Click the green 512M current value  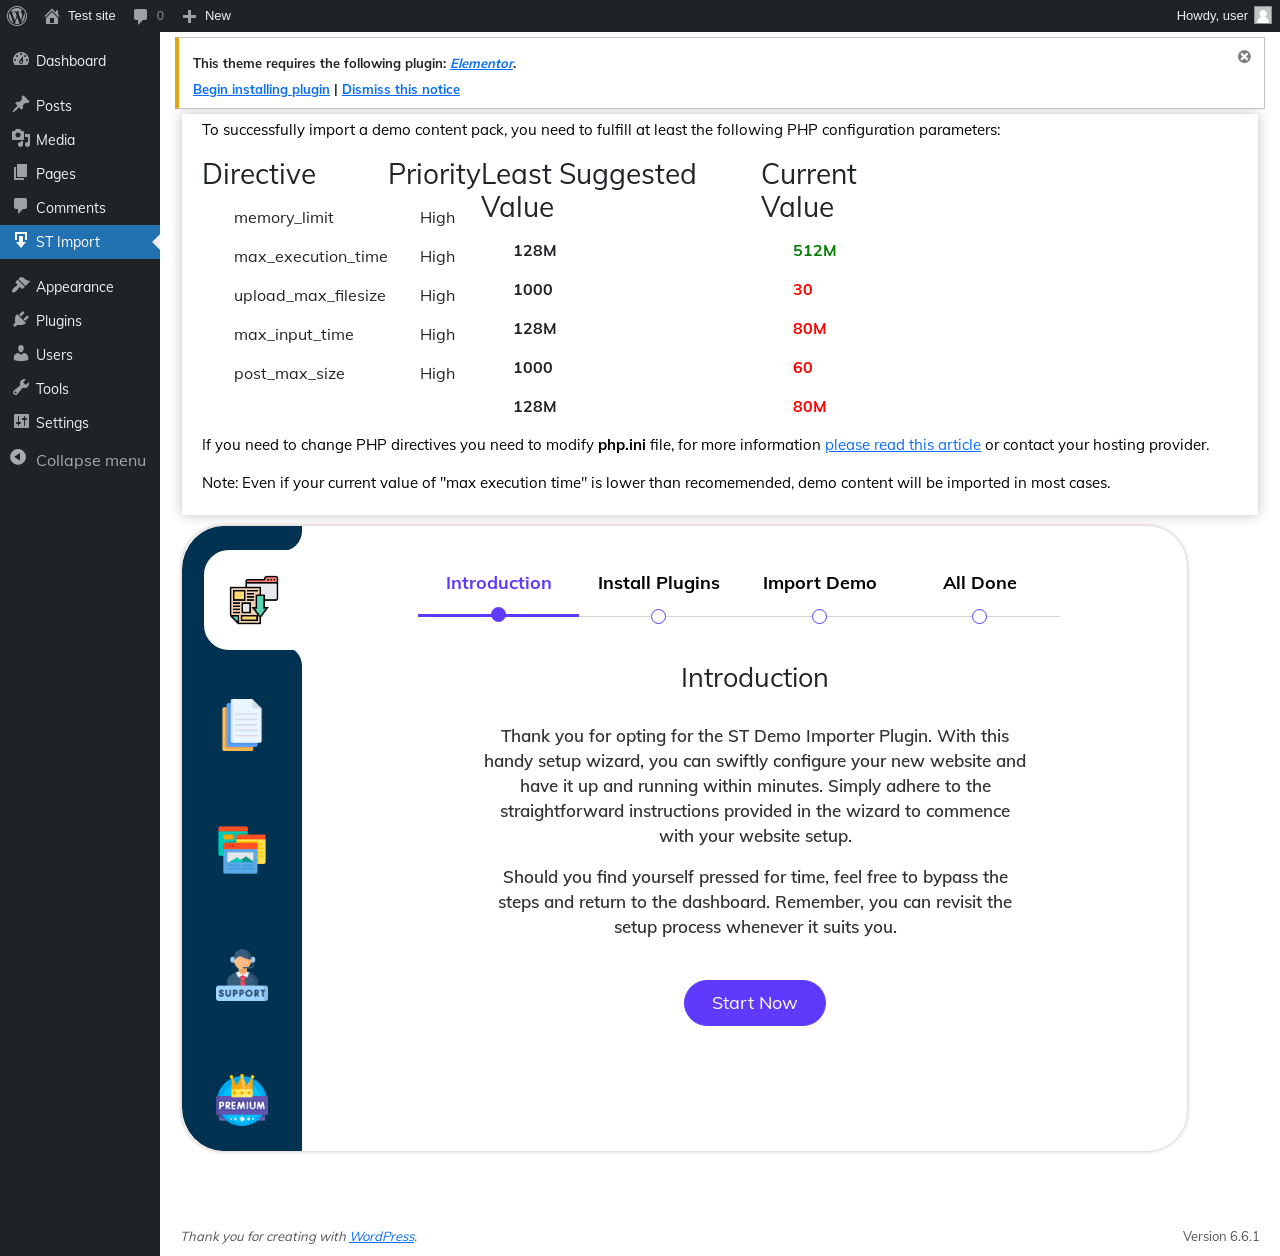(815, 251)
